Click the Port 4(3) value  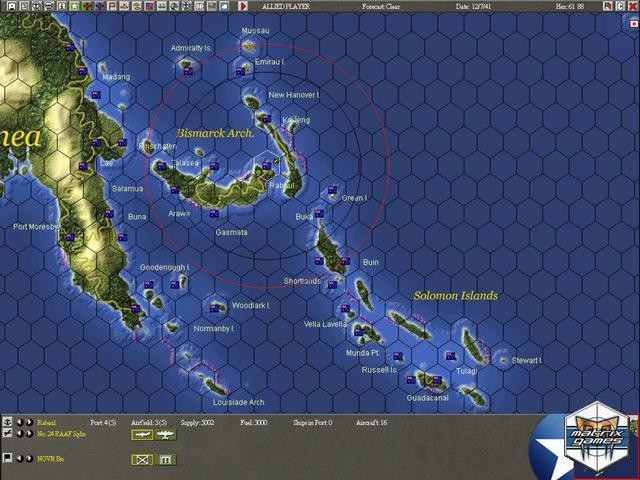[x=103, y=422]
